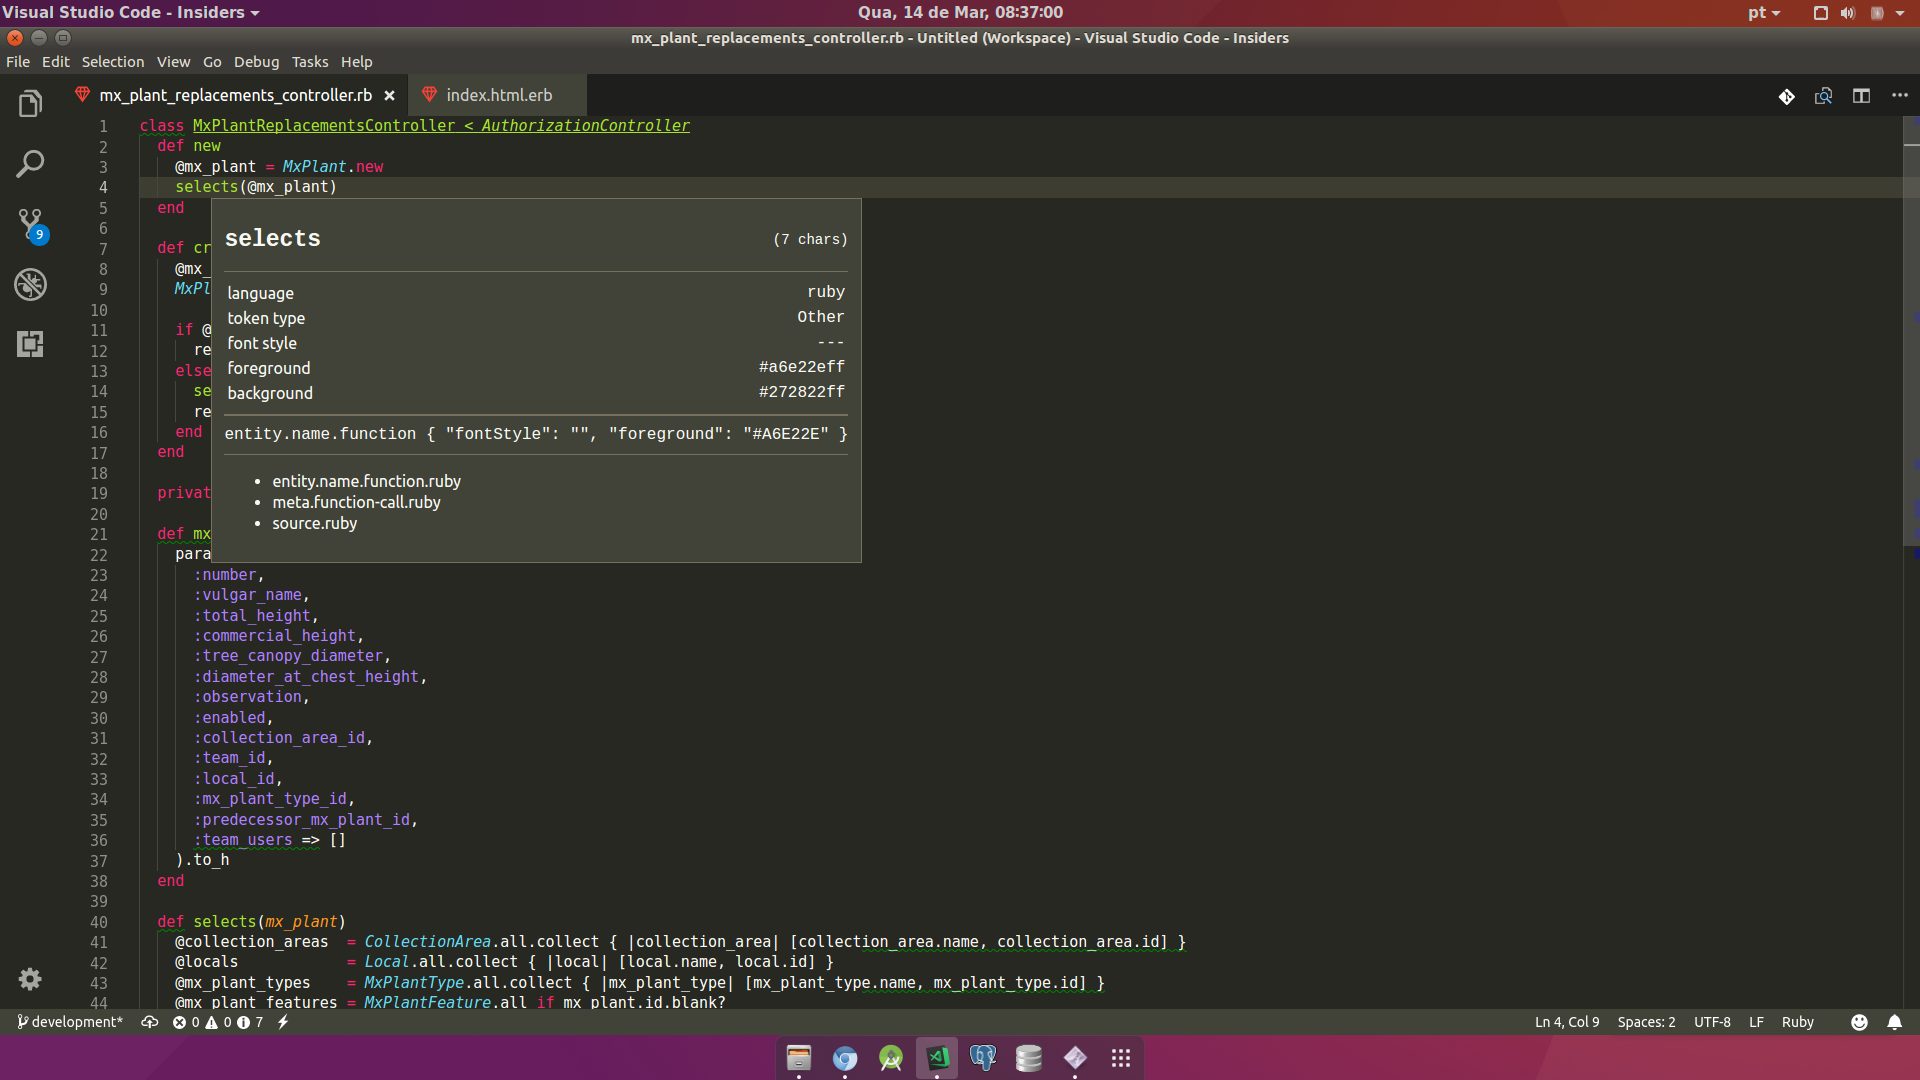Change language mode by clicking Ruby indicator

click(x=1797, y=1022)
